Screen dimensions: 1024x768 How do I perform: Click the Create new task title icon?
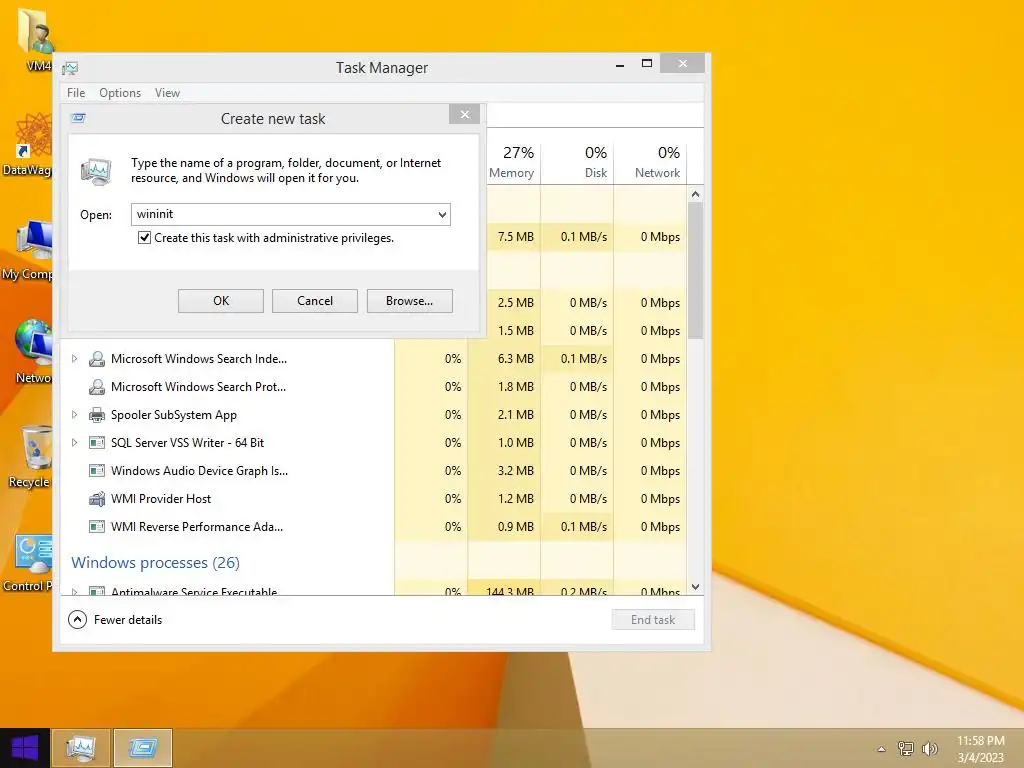[79, 118]
